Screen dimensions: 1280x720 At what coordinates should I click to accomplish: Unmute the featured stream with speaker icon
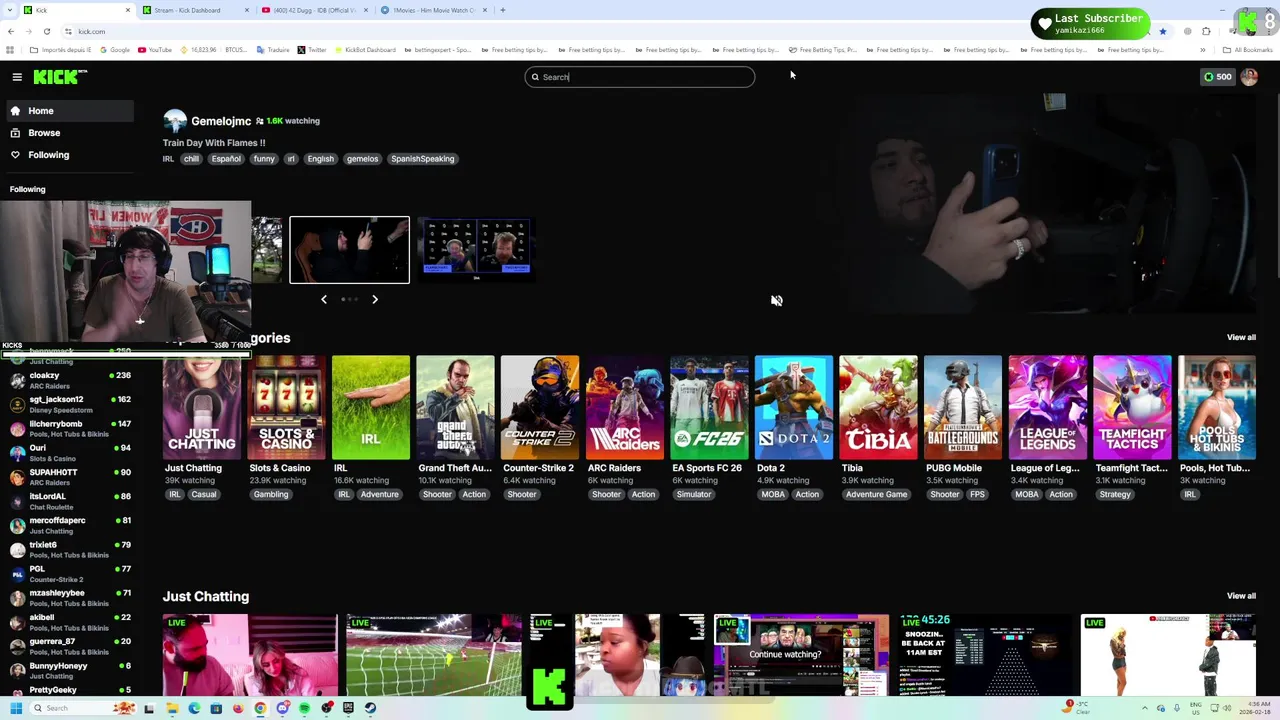776,300
